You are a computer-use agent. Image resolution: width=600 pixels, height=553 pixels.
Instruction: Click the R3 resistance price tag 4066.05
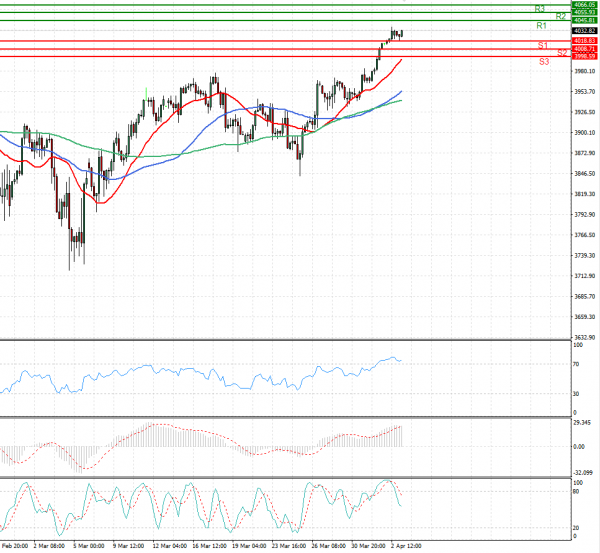584,5
